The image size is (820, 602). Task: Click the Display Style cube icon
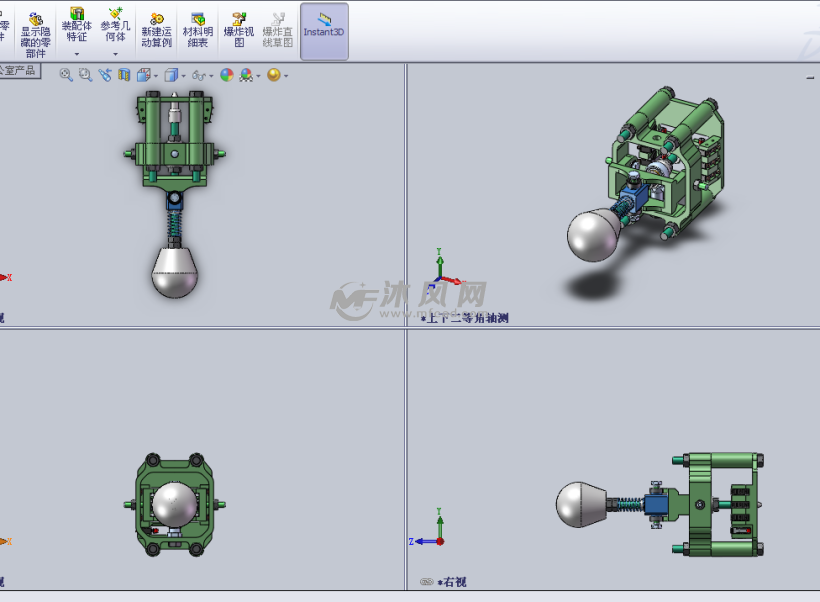pyautogui.click(x=171, y=75)
